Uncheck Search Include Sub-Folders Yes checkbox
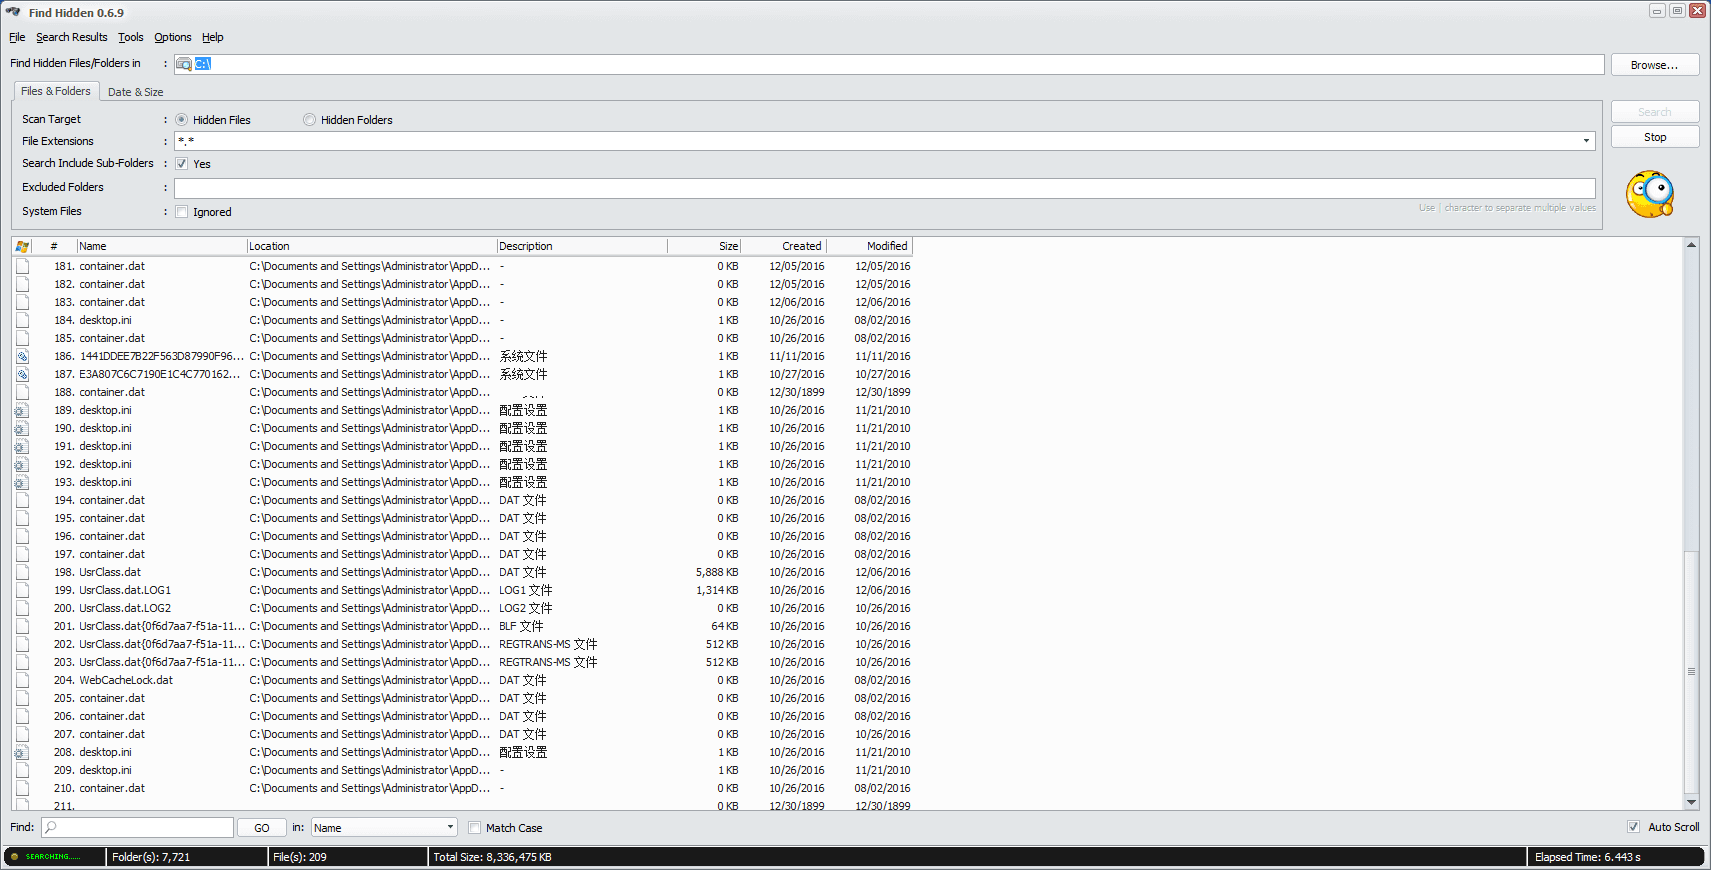 (x=182, y=164)
